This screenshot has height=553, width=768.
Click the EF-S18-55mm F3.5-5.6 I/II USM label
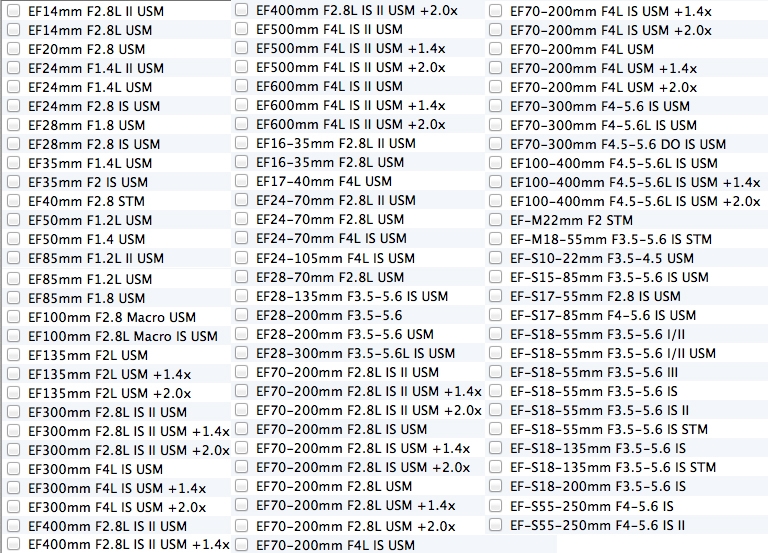pos(613,353)
